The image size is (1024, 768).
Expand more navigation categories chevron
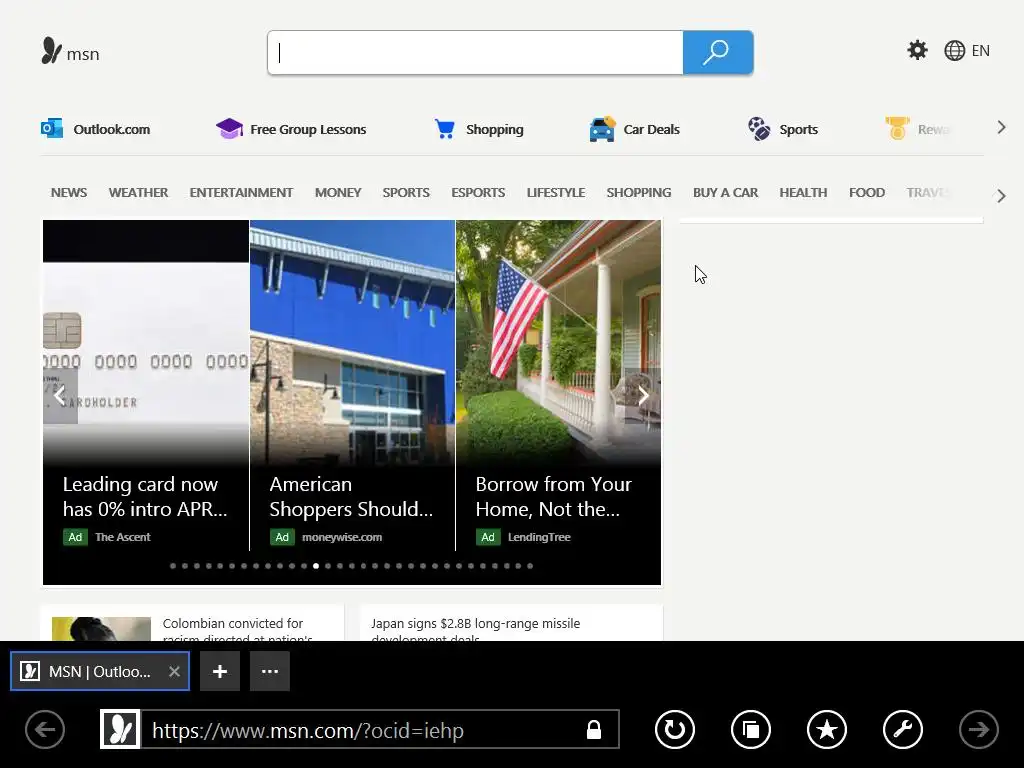1001,196
